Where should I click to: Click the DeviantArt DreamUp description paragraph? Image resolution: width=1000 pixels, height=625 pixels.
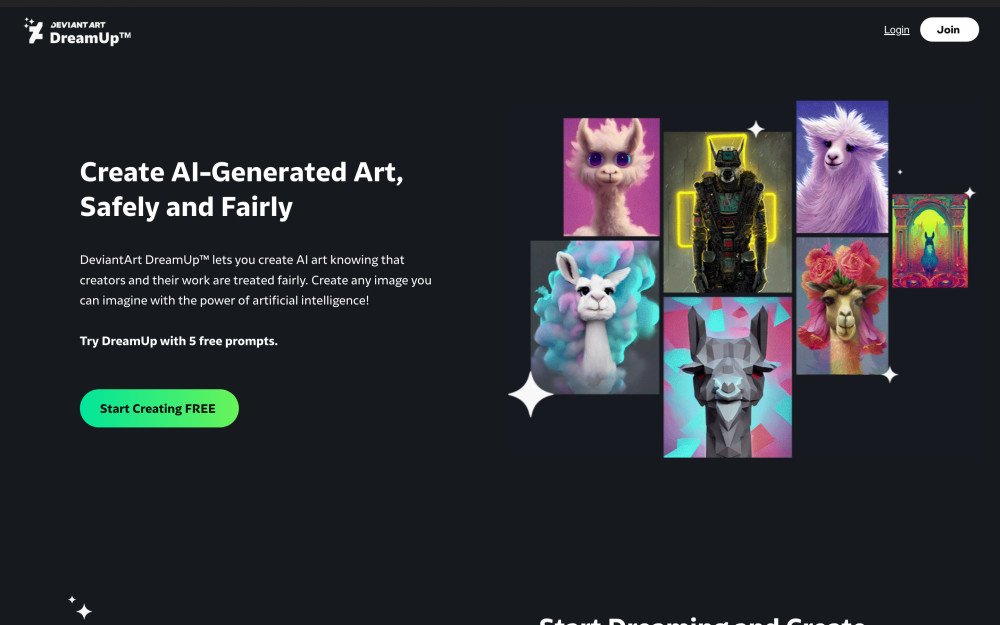tap(256, 280)
